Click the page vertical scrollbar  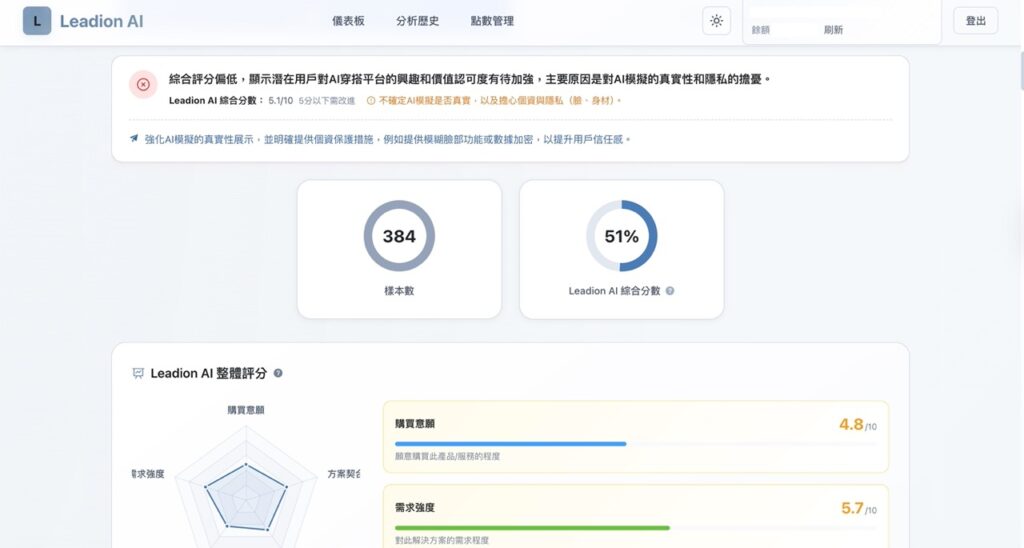tap(1020, 69)
